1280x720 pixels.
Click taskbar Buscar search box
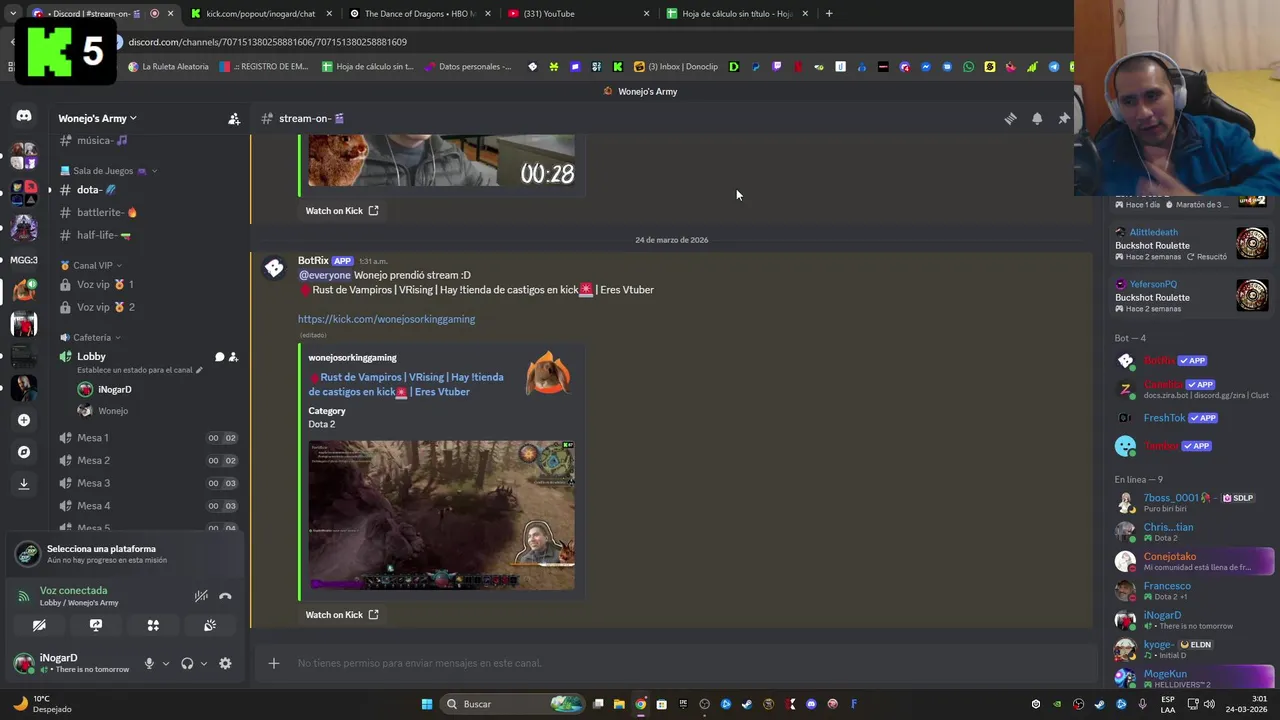coord(510,704)
